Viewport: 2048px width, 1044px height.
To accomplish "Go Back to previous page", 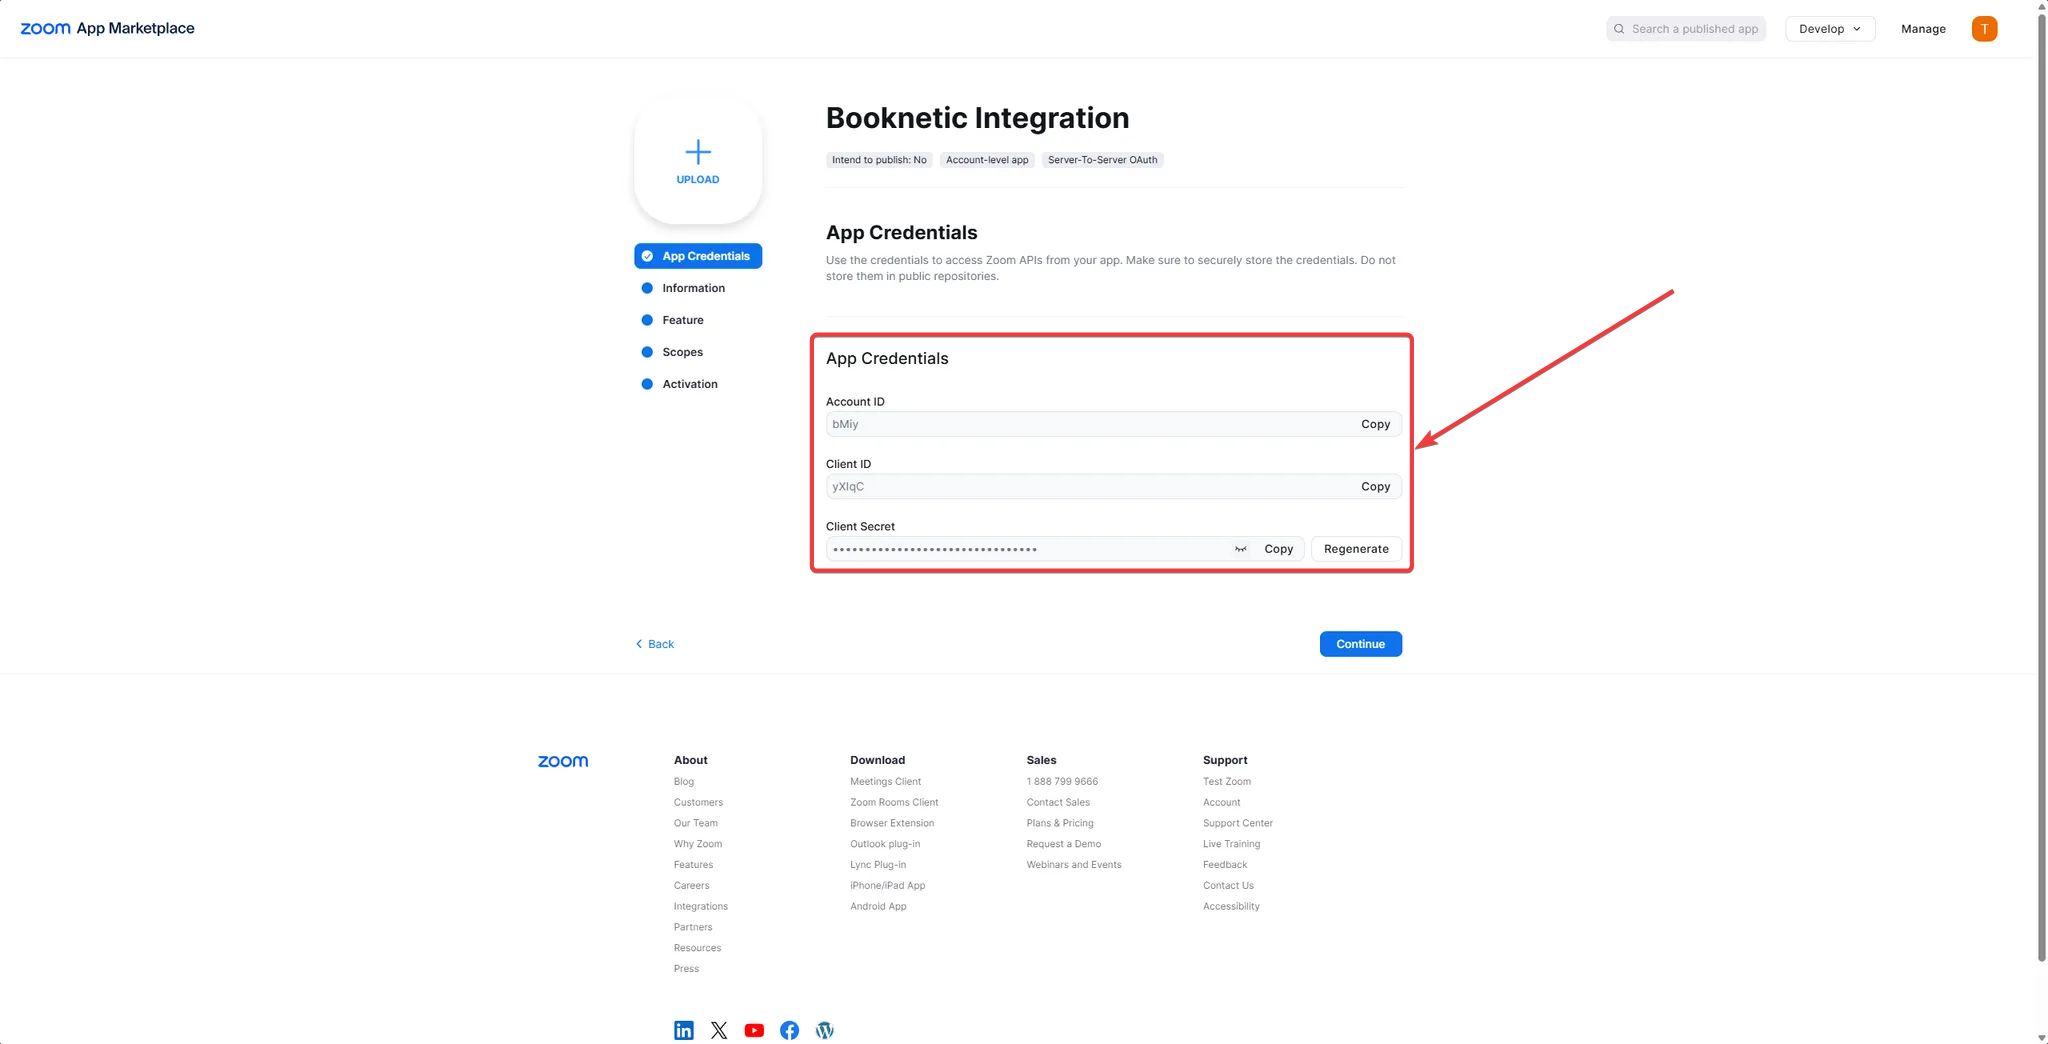I will point(655,644).
